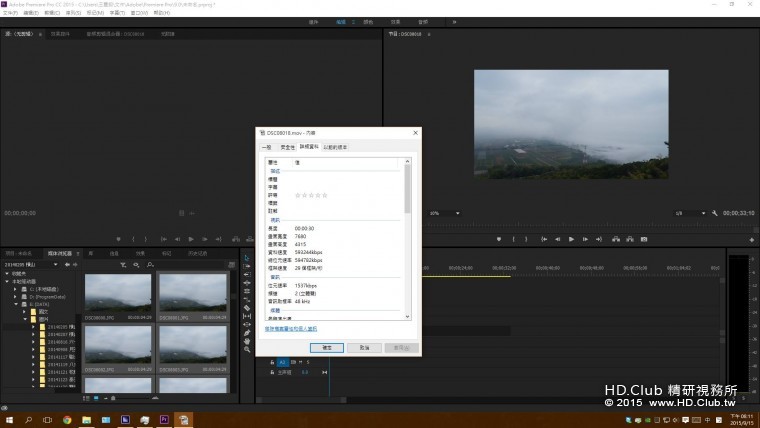
Task: Add a marker in the Program Monitor
Action: 498,239
